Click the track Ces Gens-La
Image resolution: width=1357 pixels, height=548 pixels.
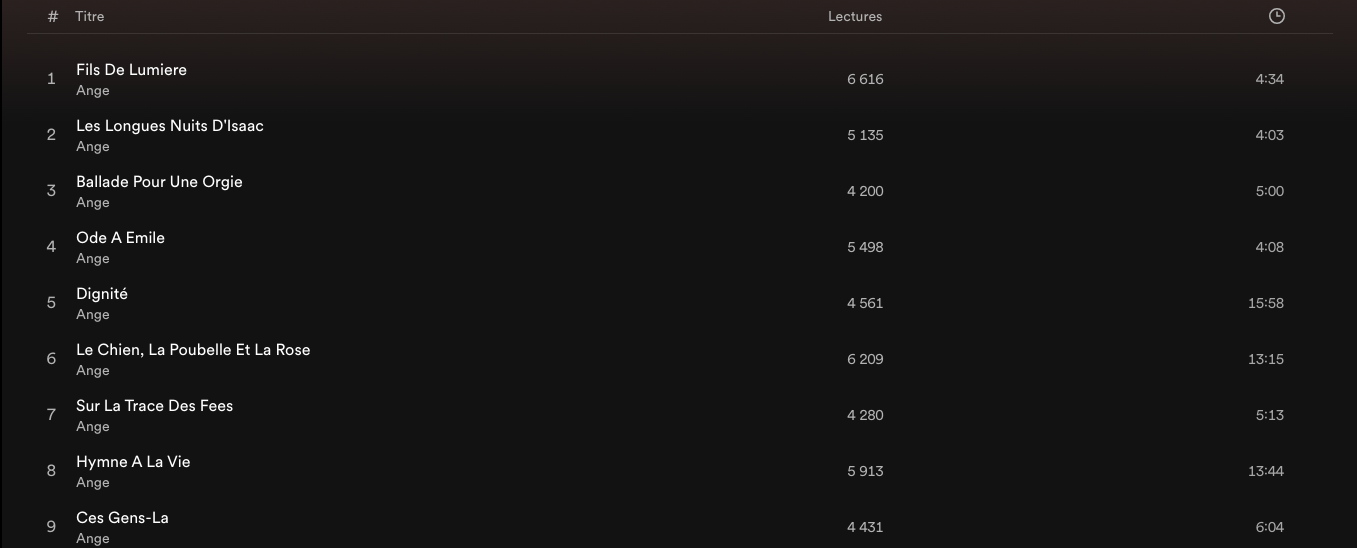[122, 518]
